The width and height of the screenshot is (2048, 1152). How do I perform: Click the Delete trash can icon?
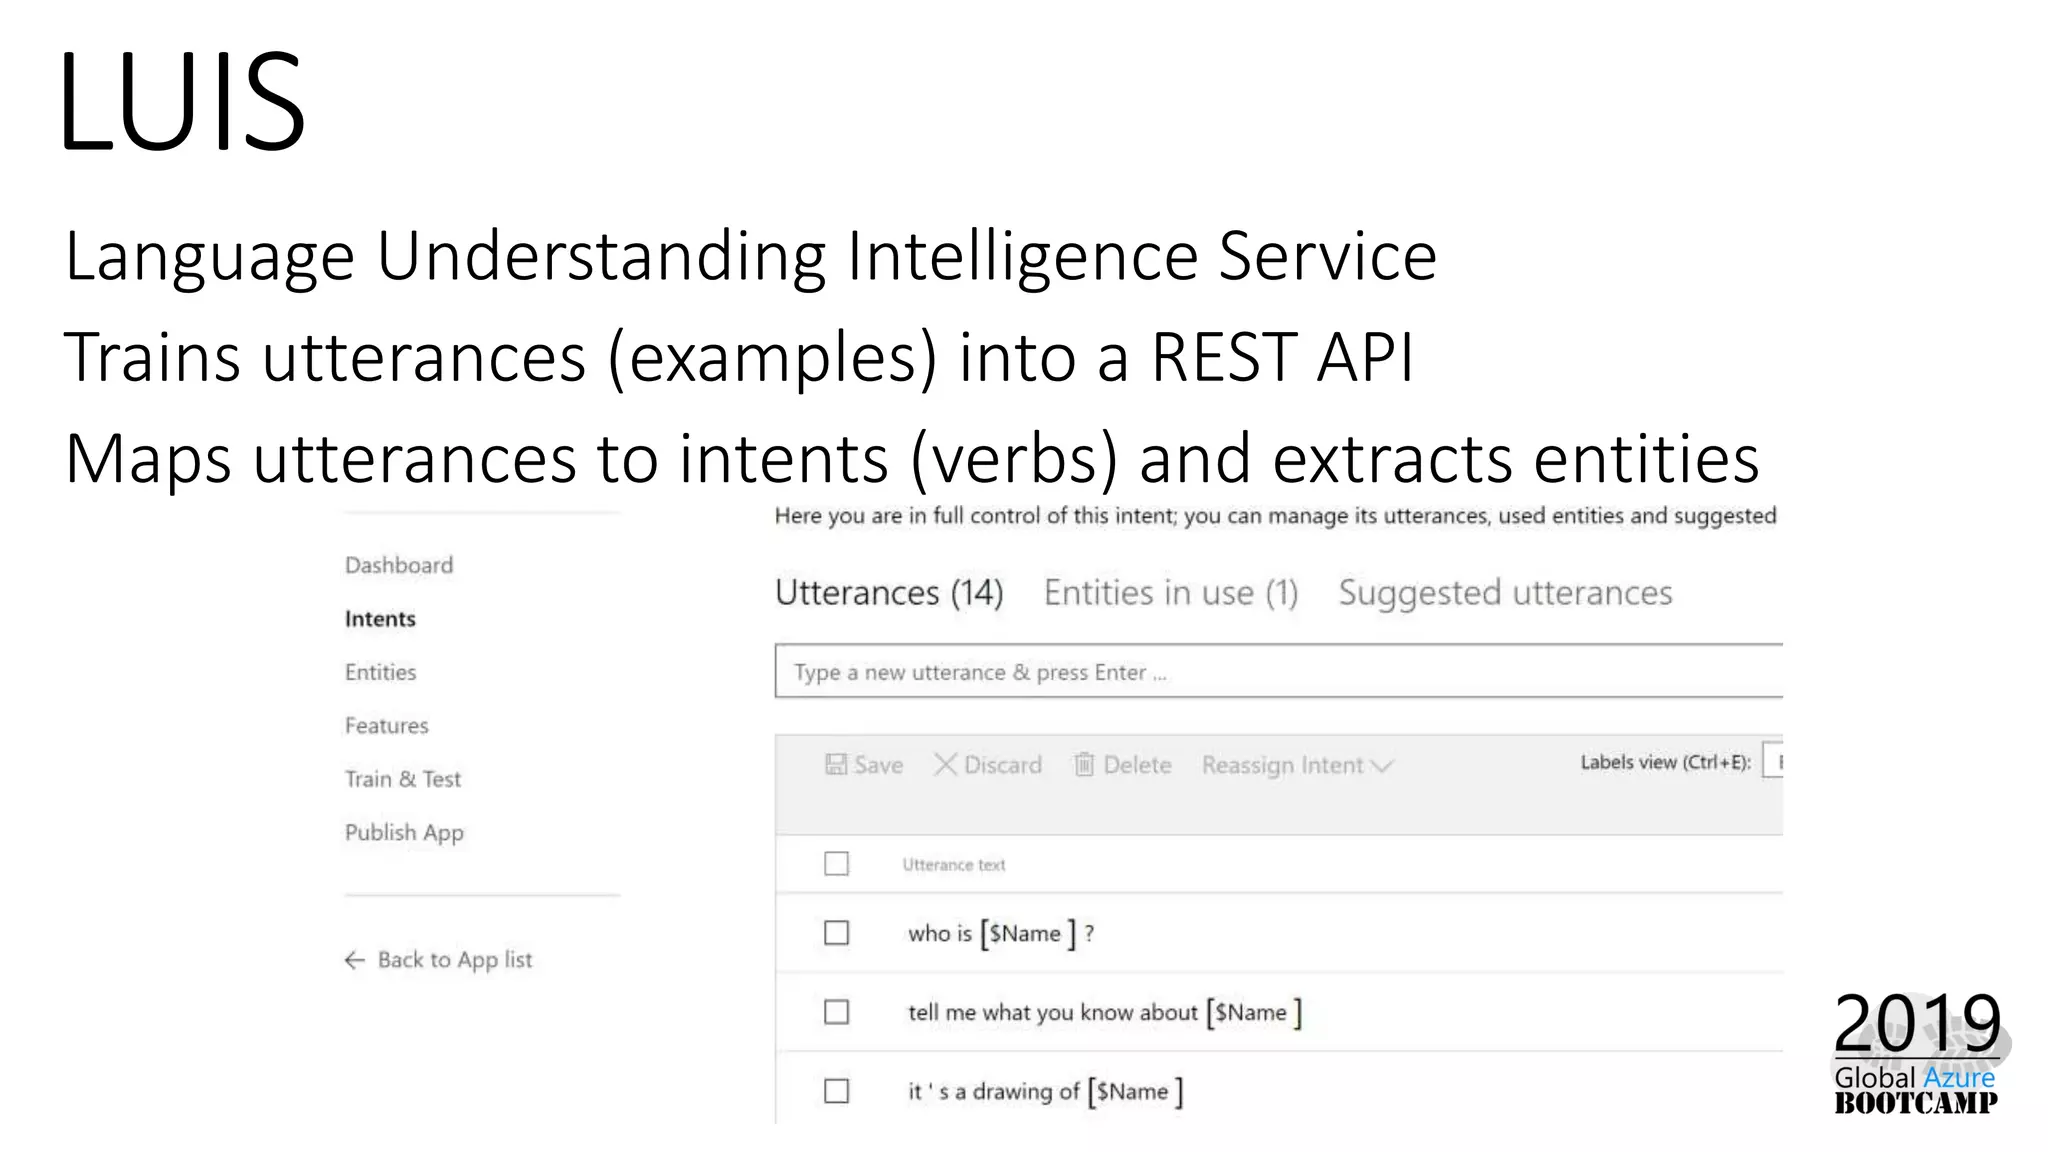click(1084, 765)
